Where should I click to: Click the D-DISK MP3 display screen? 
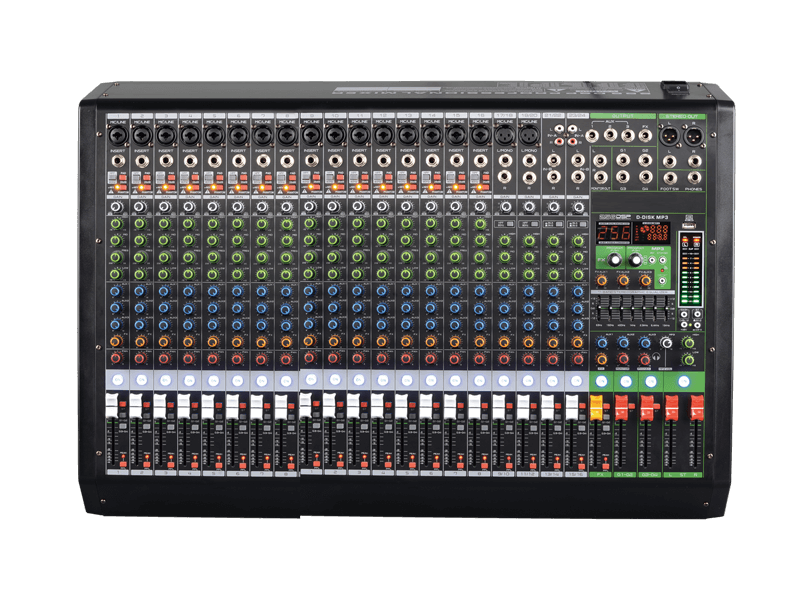652,233
